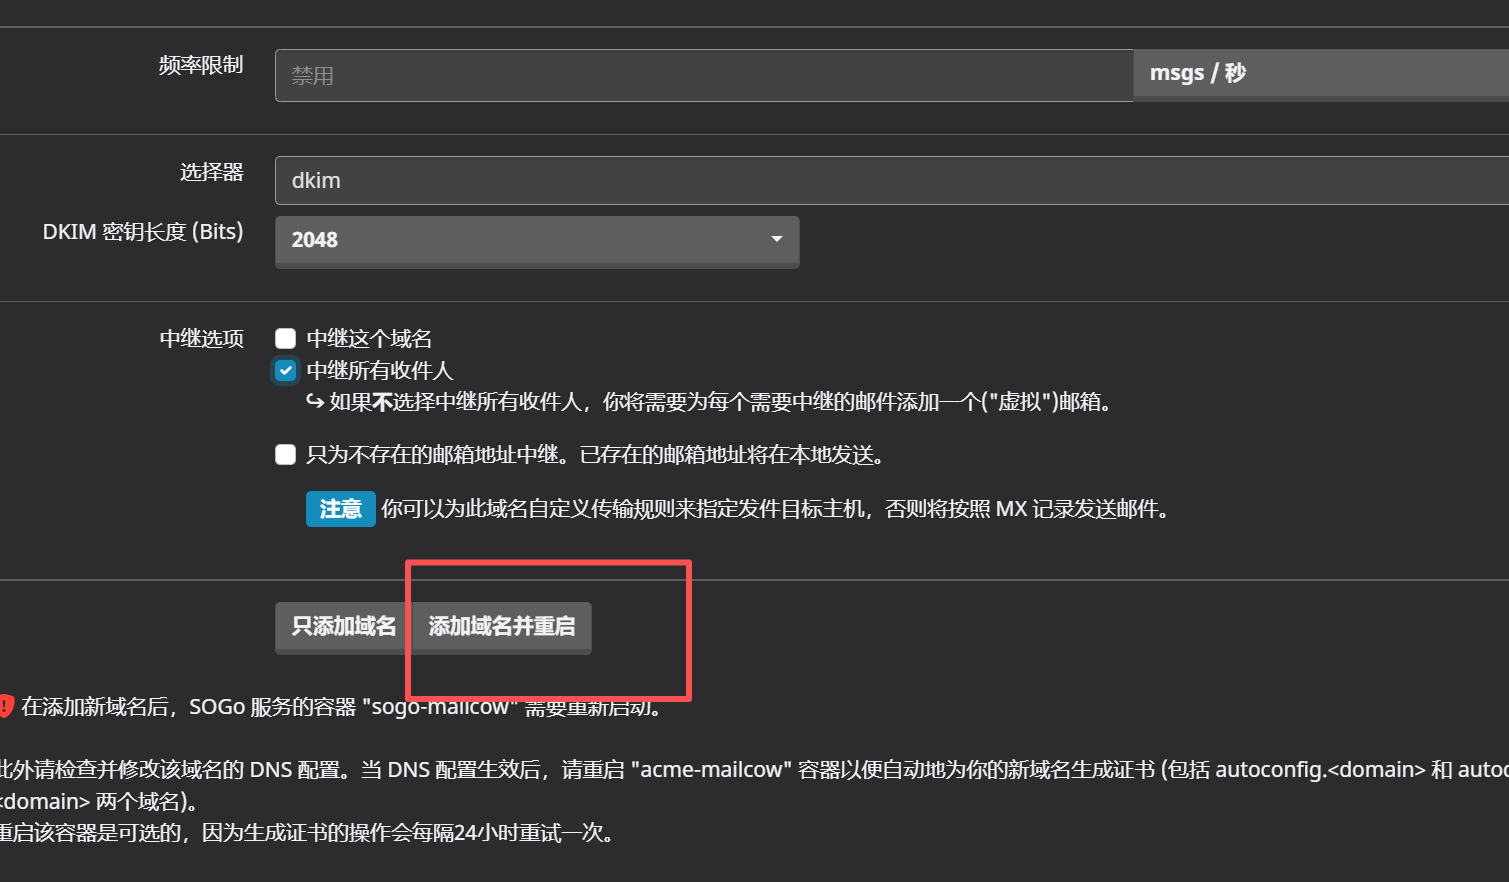Tick the 只为不存在的邮箱地址中继 checkbox
The height and width of the screenshot is (882, 1509).
point(286,455)
